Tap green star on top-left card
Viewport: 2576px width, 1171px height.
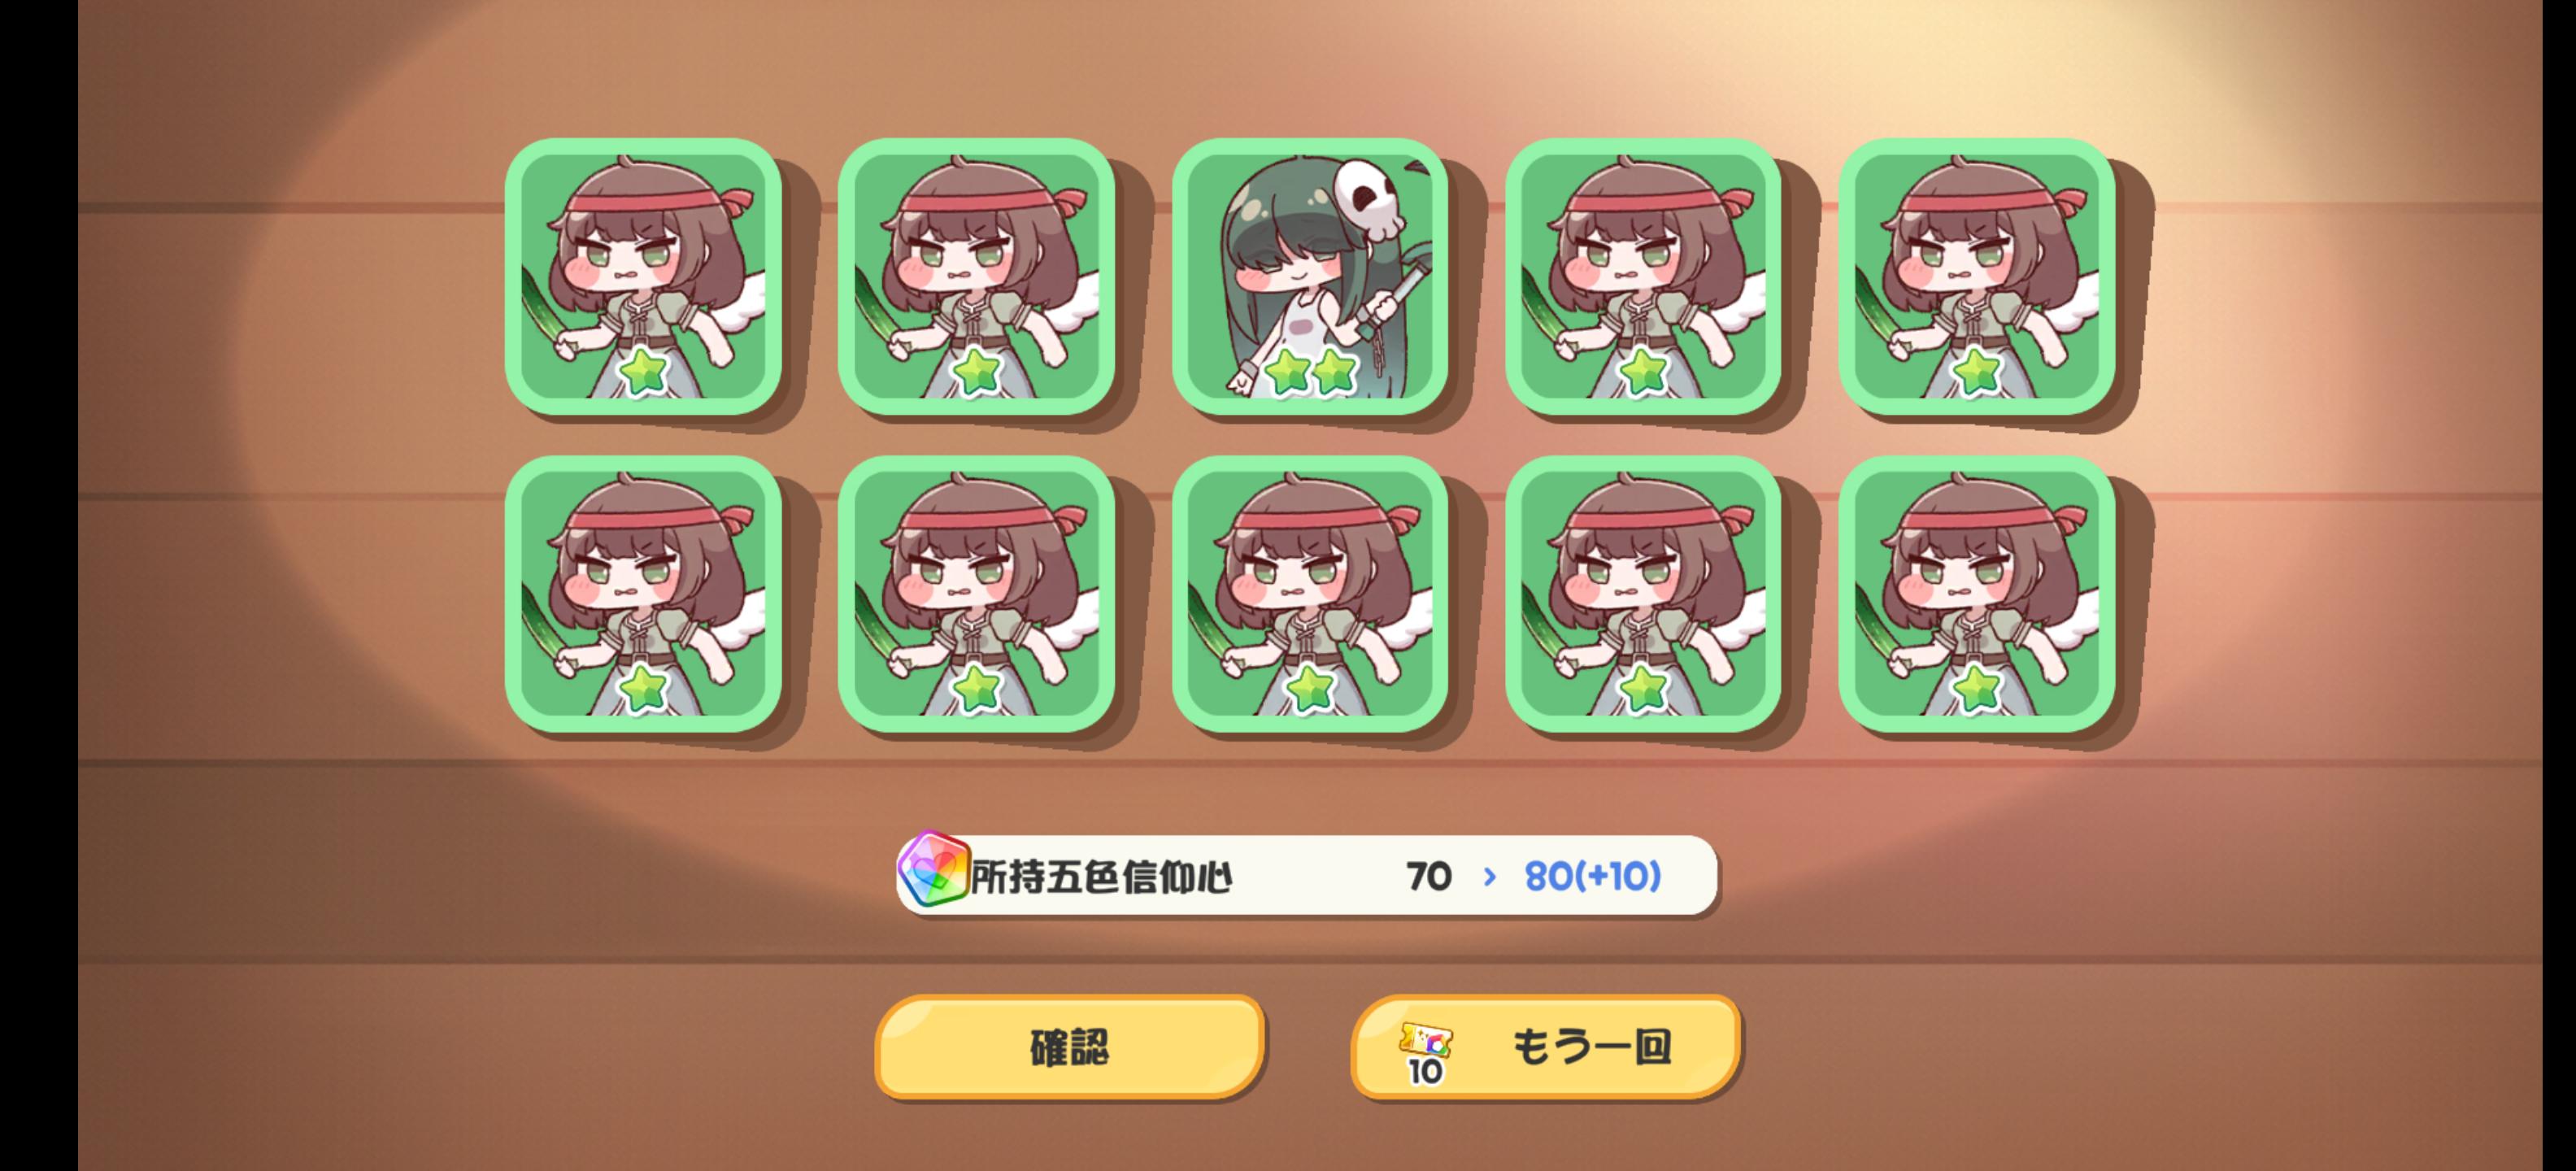[x=643, y=371]
